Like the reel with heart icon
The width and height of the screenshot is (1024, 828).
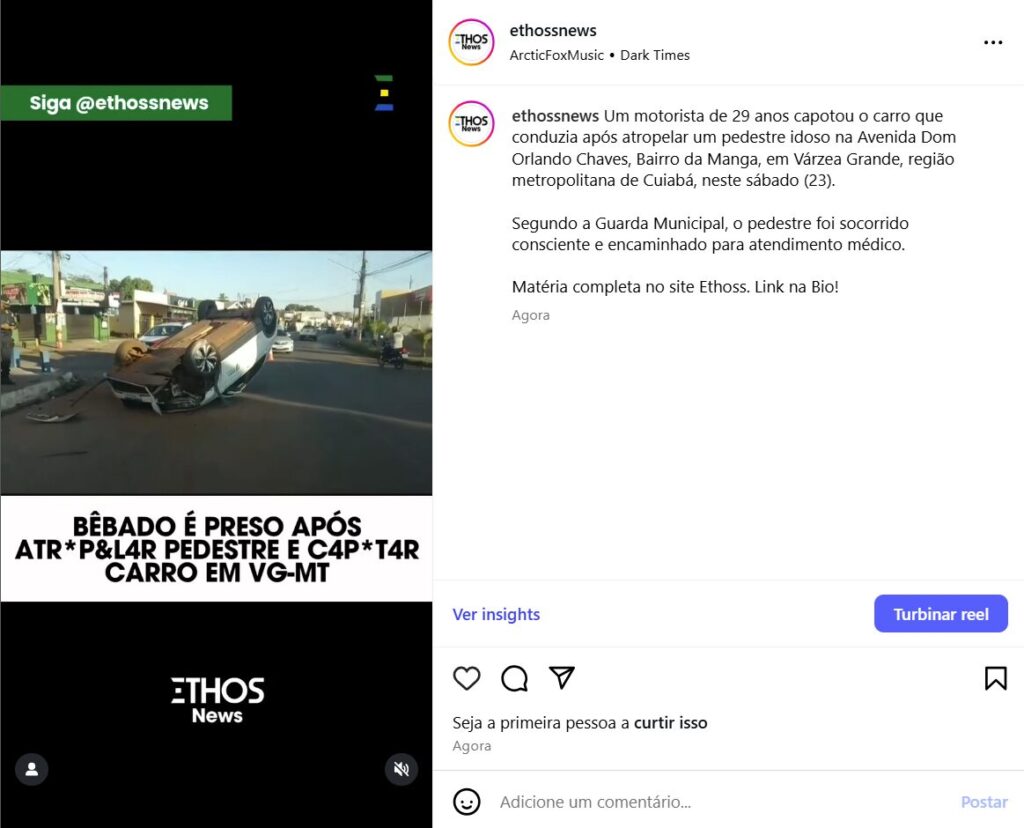click(x=466, y=678)
